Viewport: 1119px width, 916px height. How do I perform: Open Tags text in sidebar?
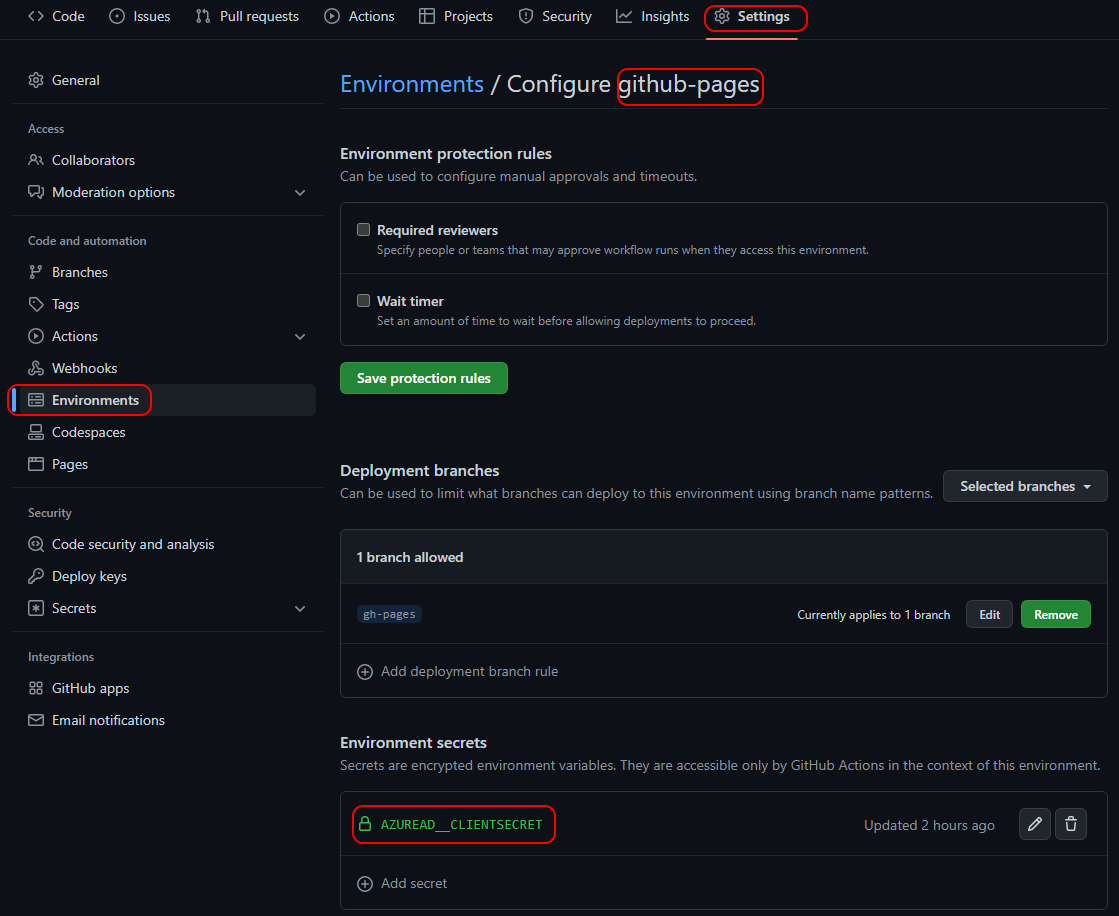(66, 304)
